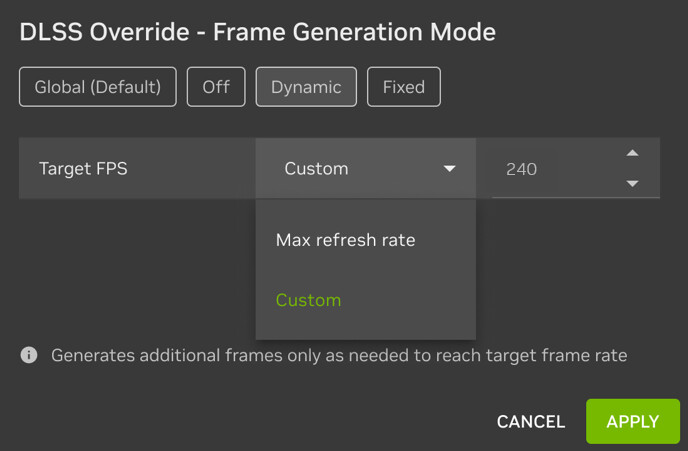
Task: Choose the Fixed frame generation mode
Action: tap(404, 87)
